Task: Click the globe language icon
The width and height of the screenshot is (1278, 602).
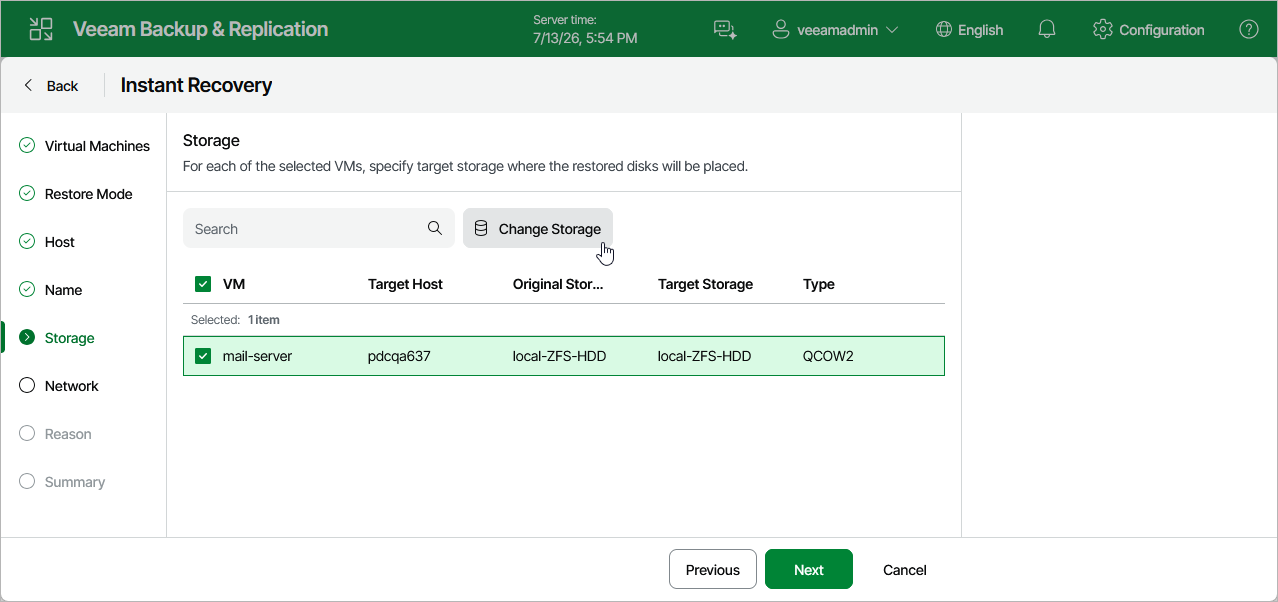Action: click(943, 30)
